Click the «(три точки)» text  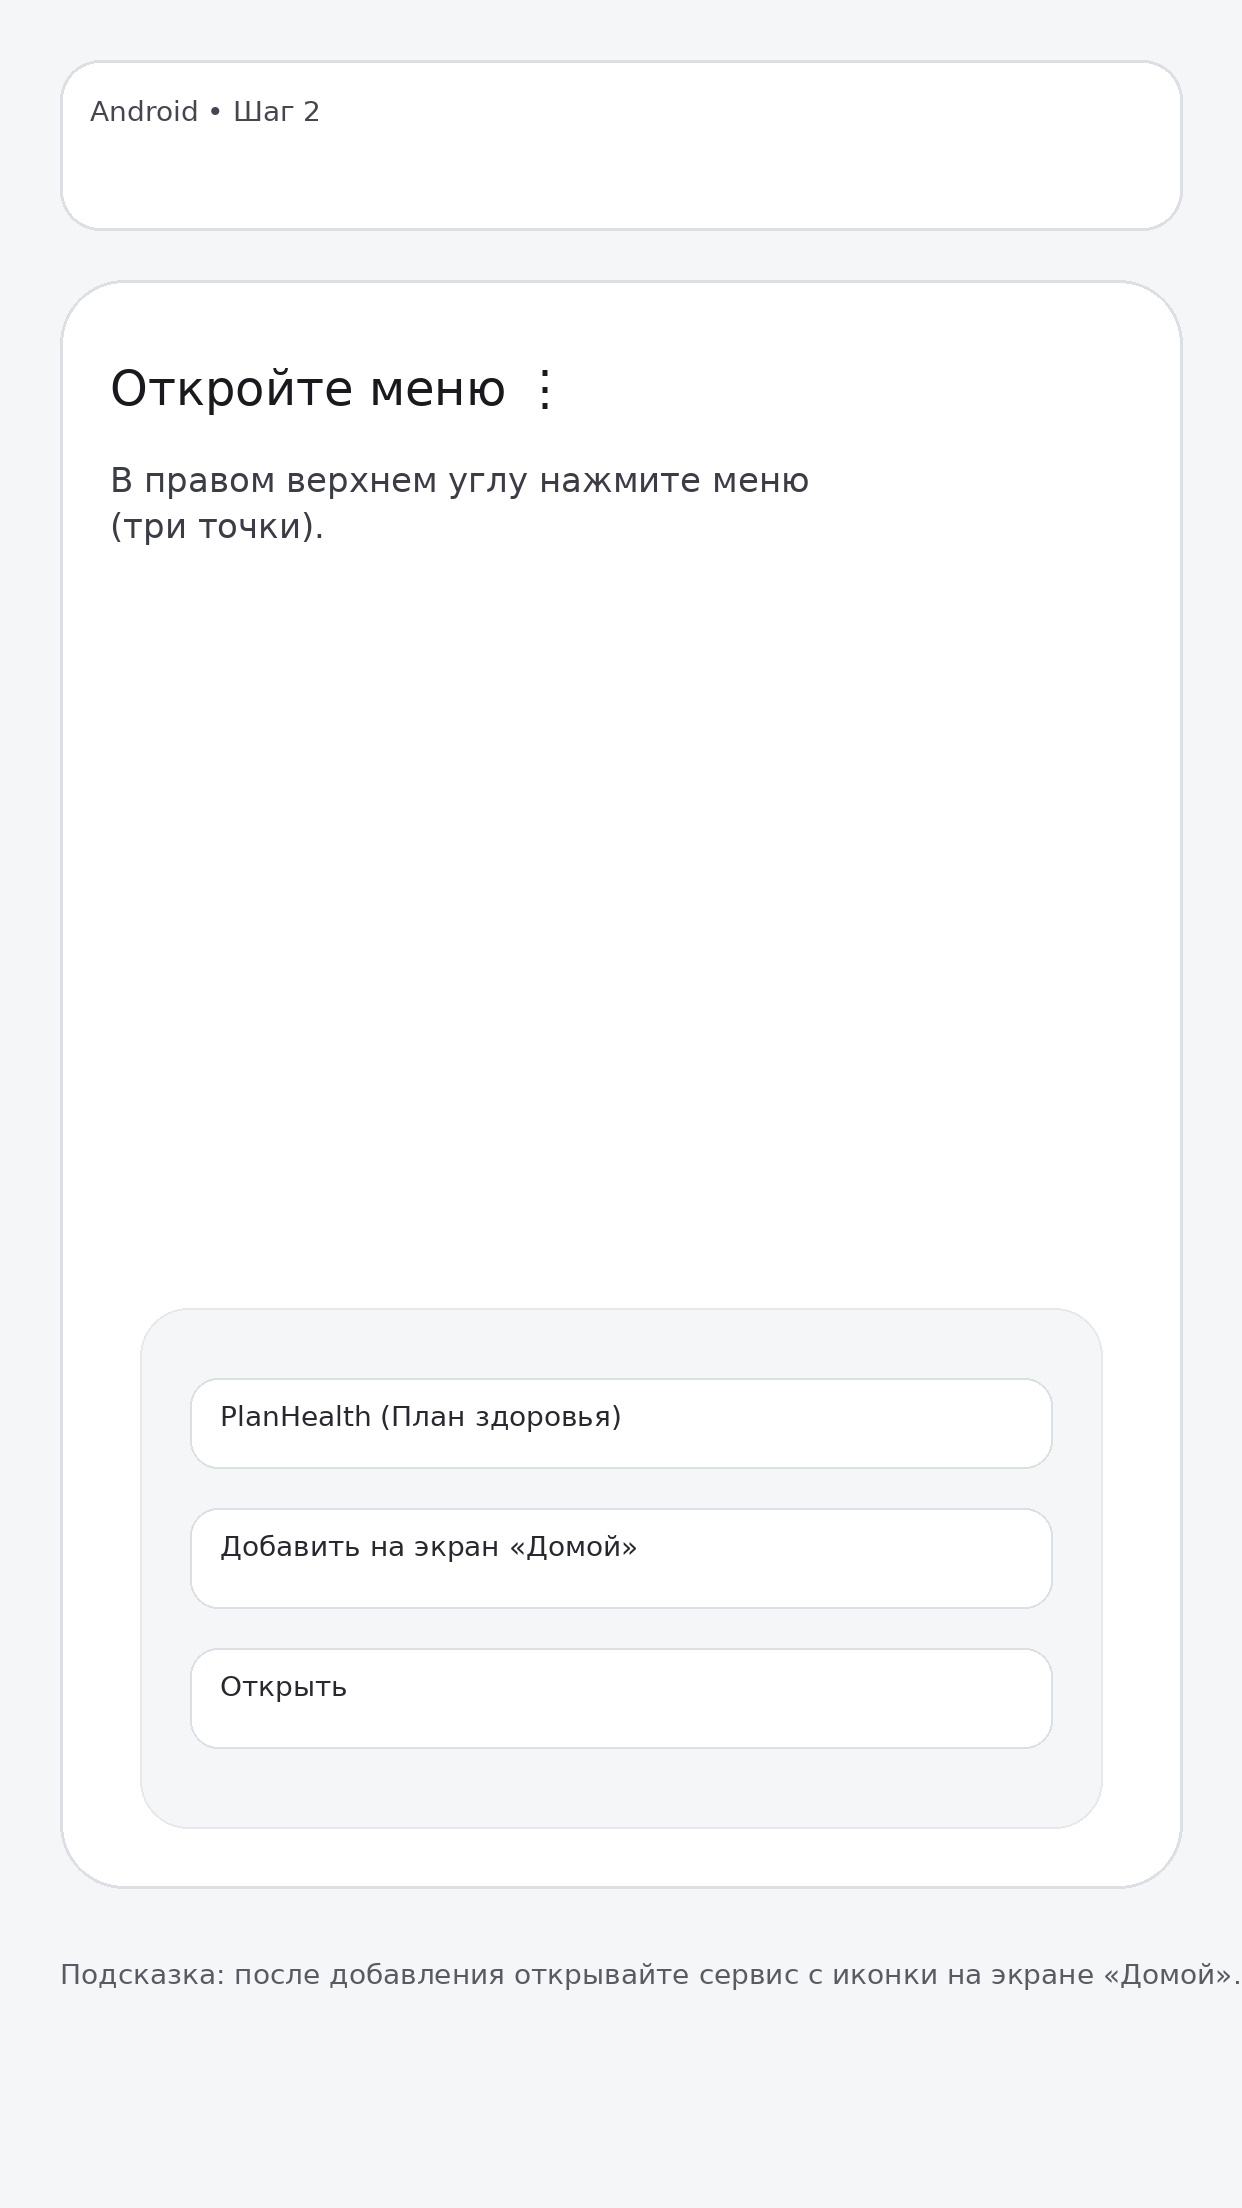(216, 527)
